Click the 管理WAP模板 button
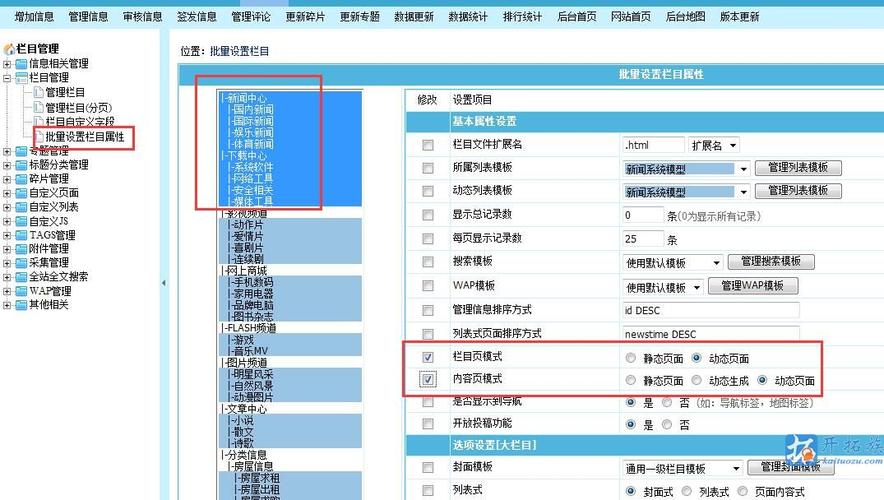The width and height of the screenshot is (884, 500). tap(753, 286)
